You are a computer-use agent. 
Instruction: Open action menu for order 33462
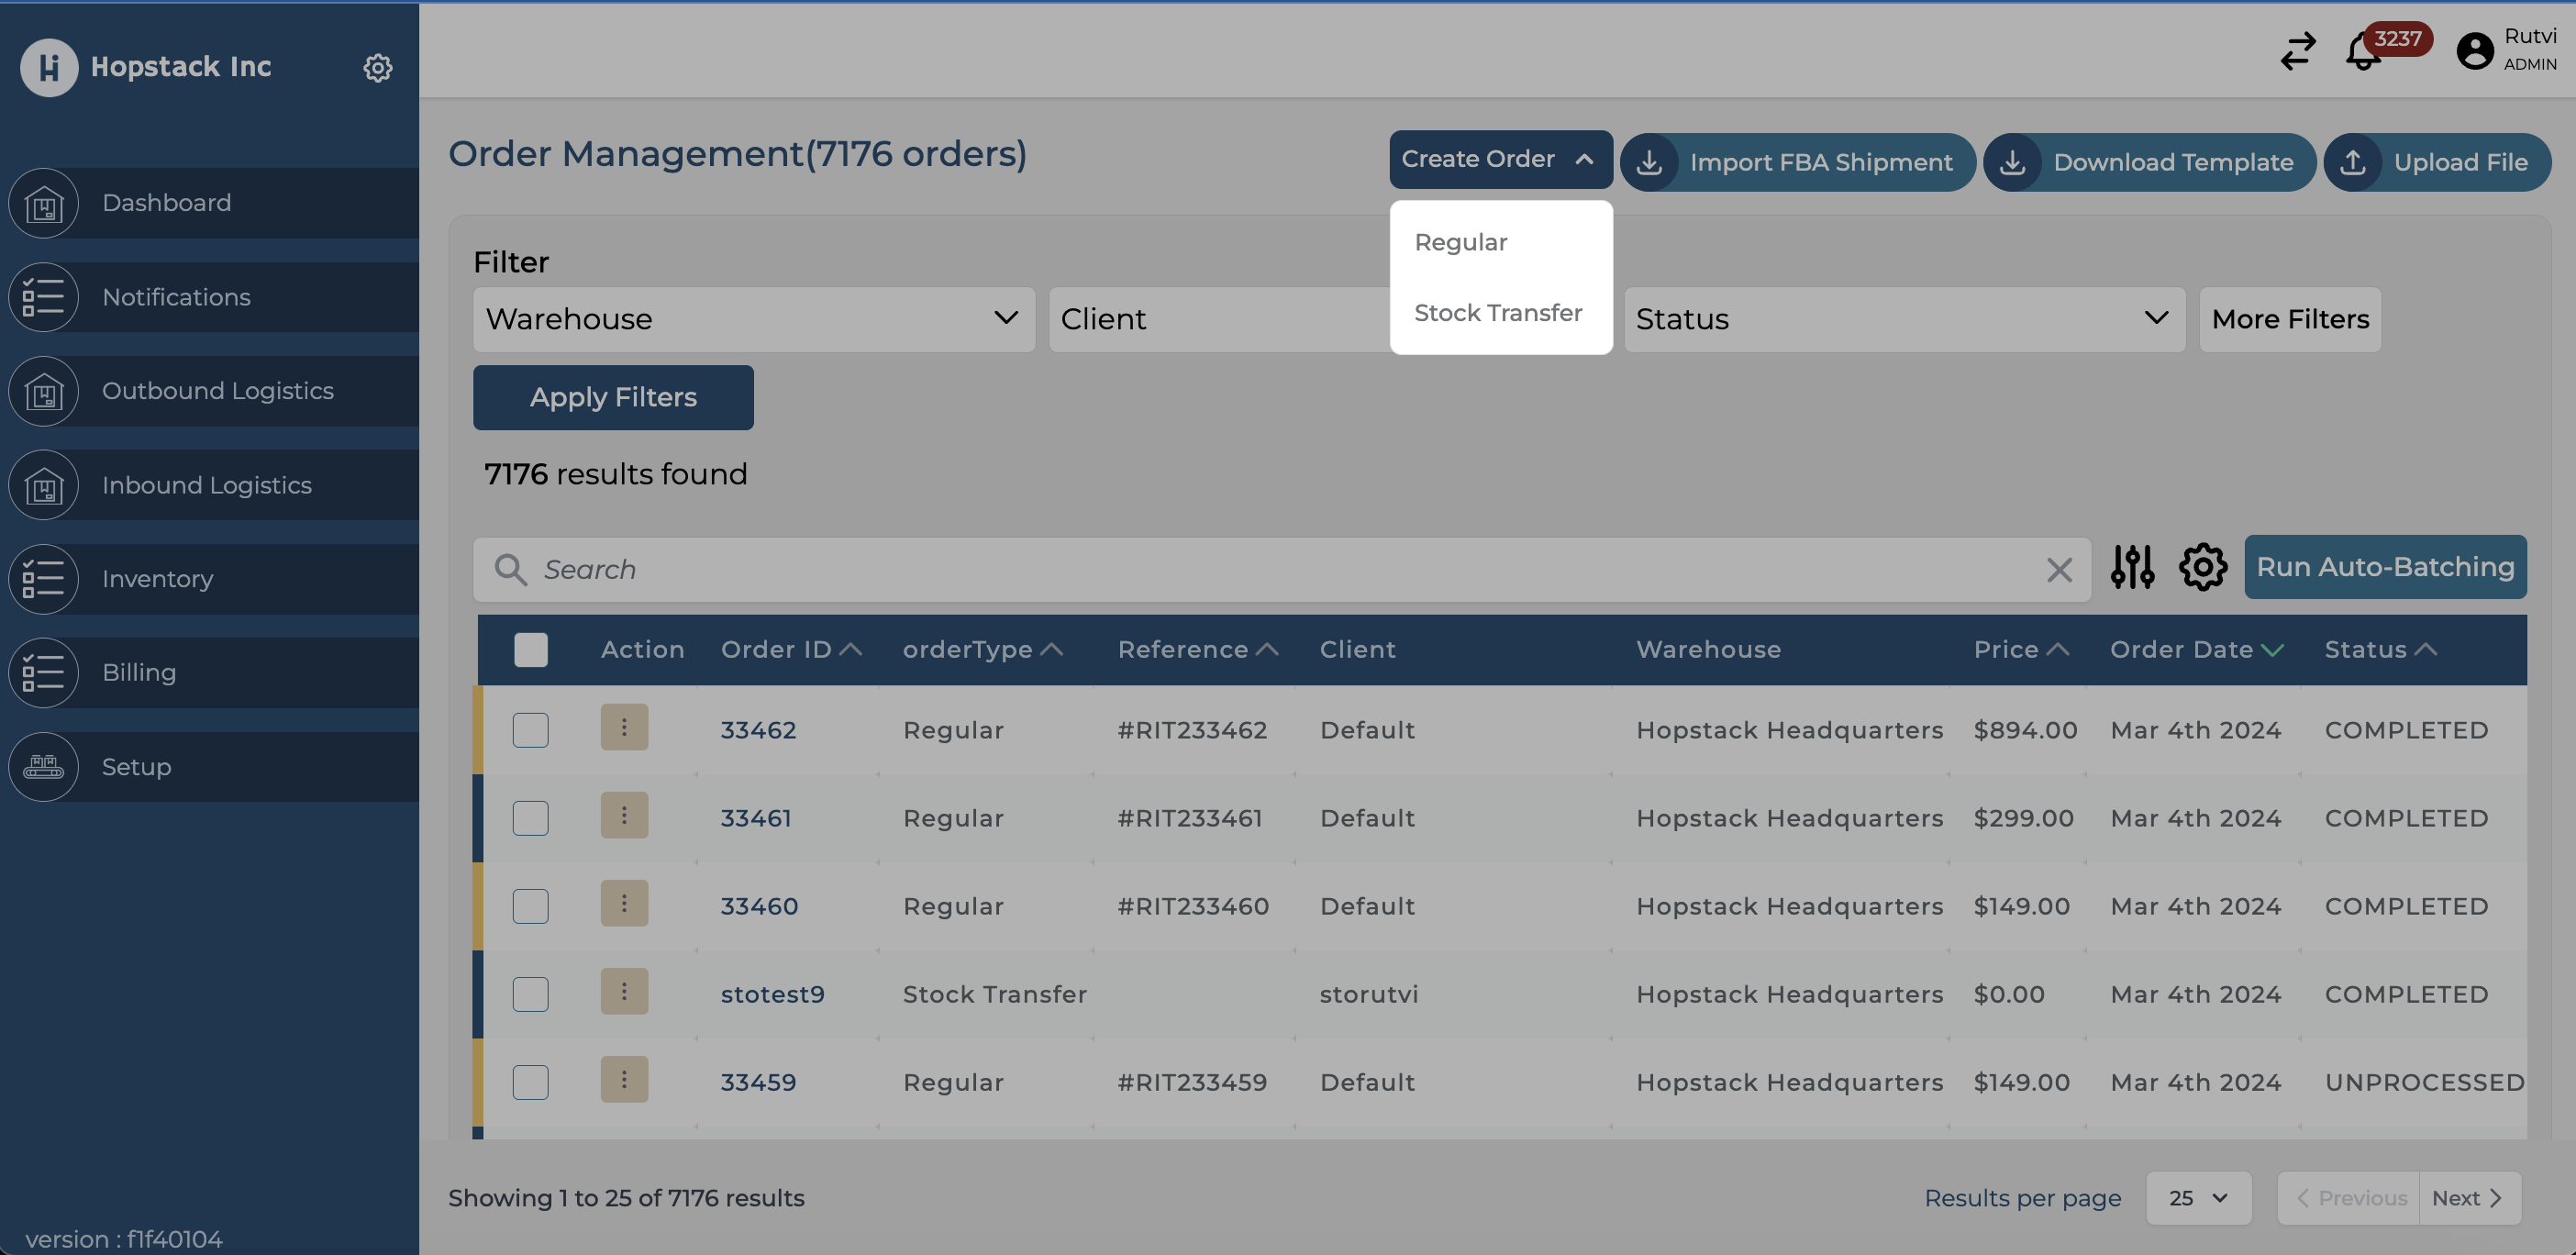[x=624, y=727]
